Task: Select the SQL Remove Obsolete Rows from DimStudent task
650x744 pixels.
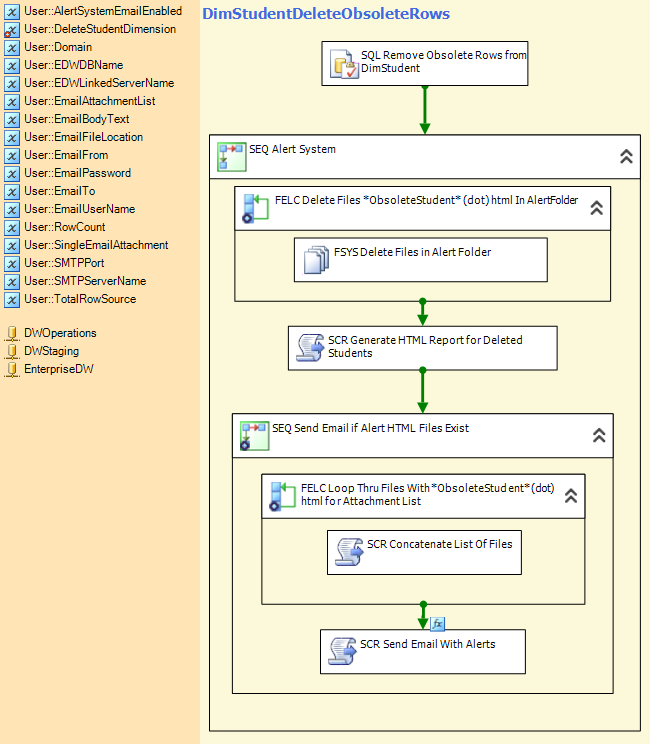Action: 425,64
